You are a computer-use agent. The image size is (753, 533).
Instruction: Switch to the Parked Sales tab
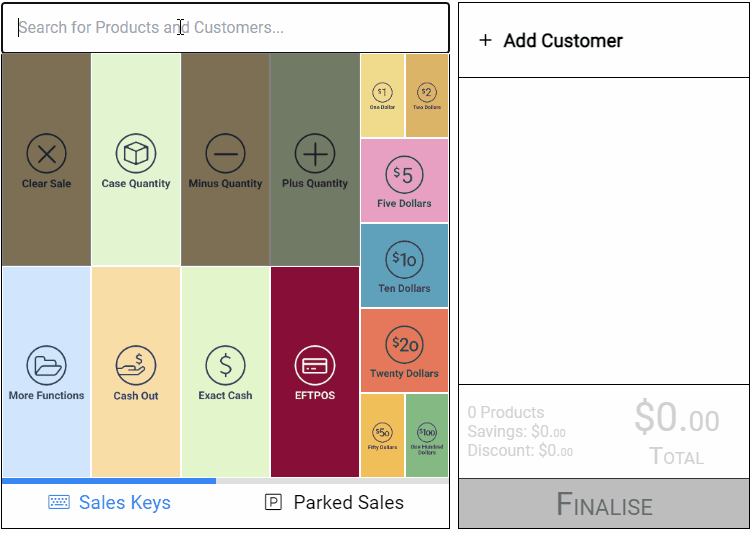coord(333,503)
